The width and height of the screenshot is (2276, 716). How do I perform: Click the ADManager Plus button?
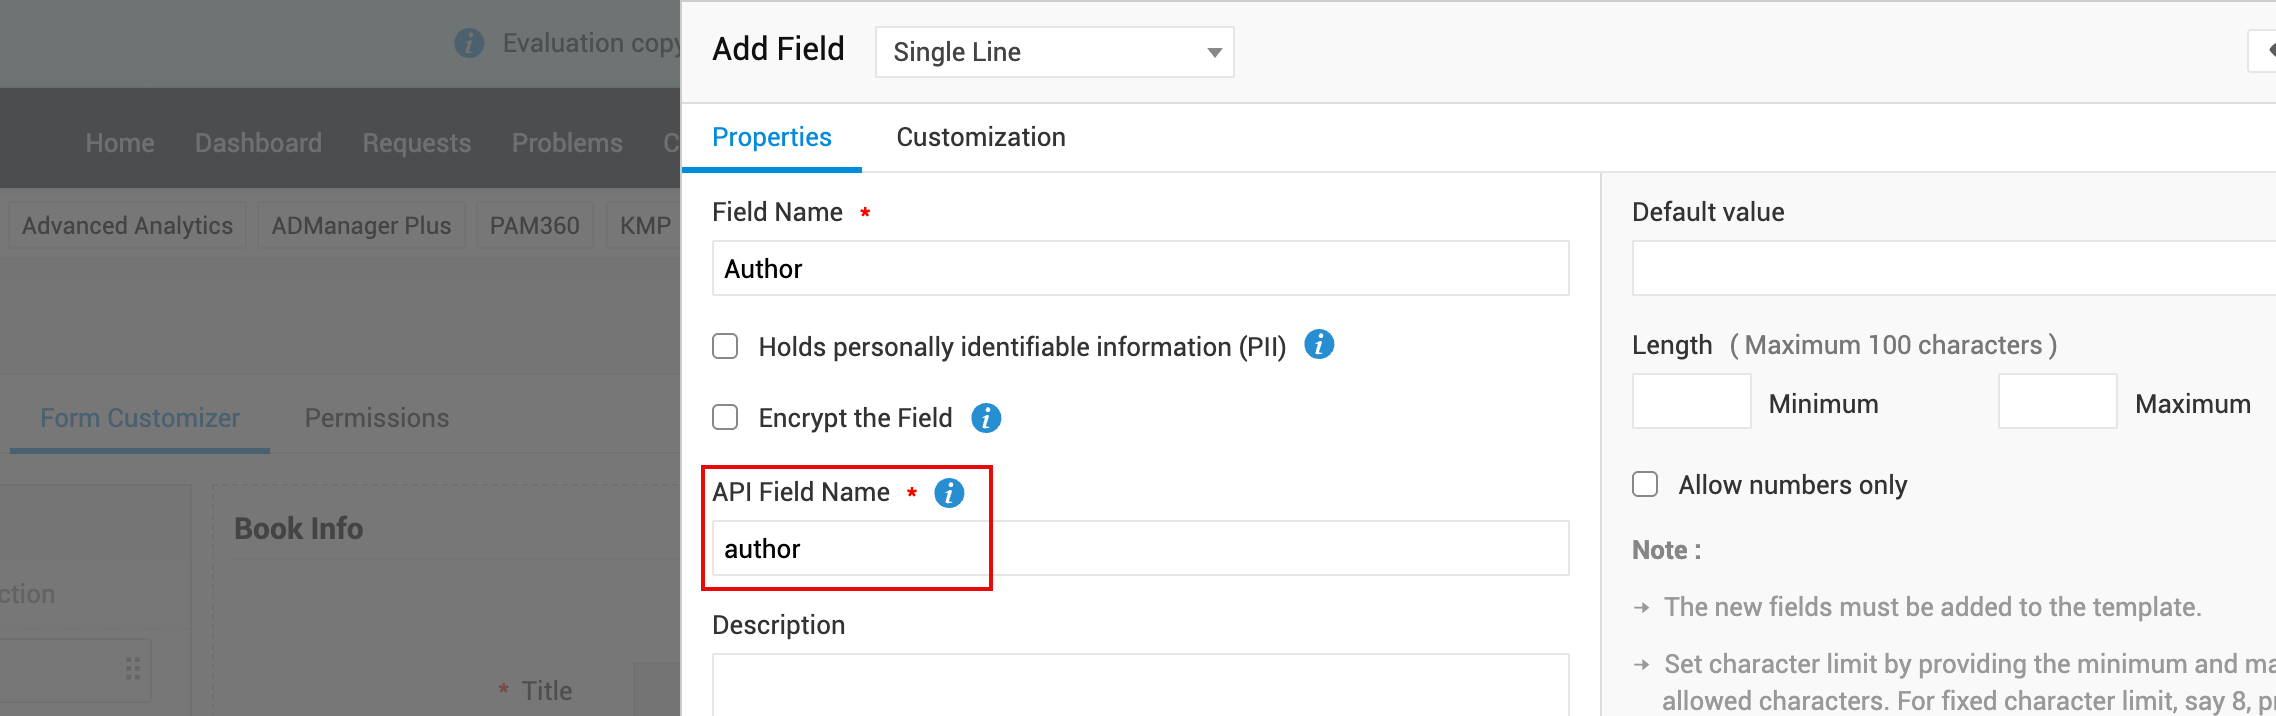click(x=361, y=226)
